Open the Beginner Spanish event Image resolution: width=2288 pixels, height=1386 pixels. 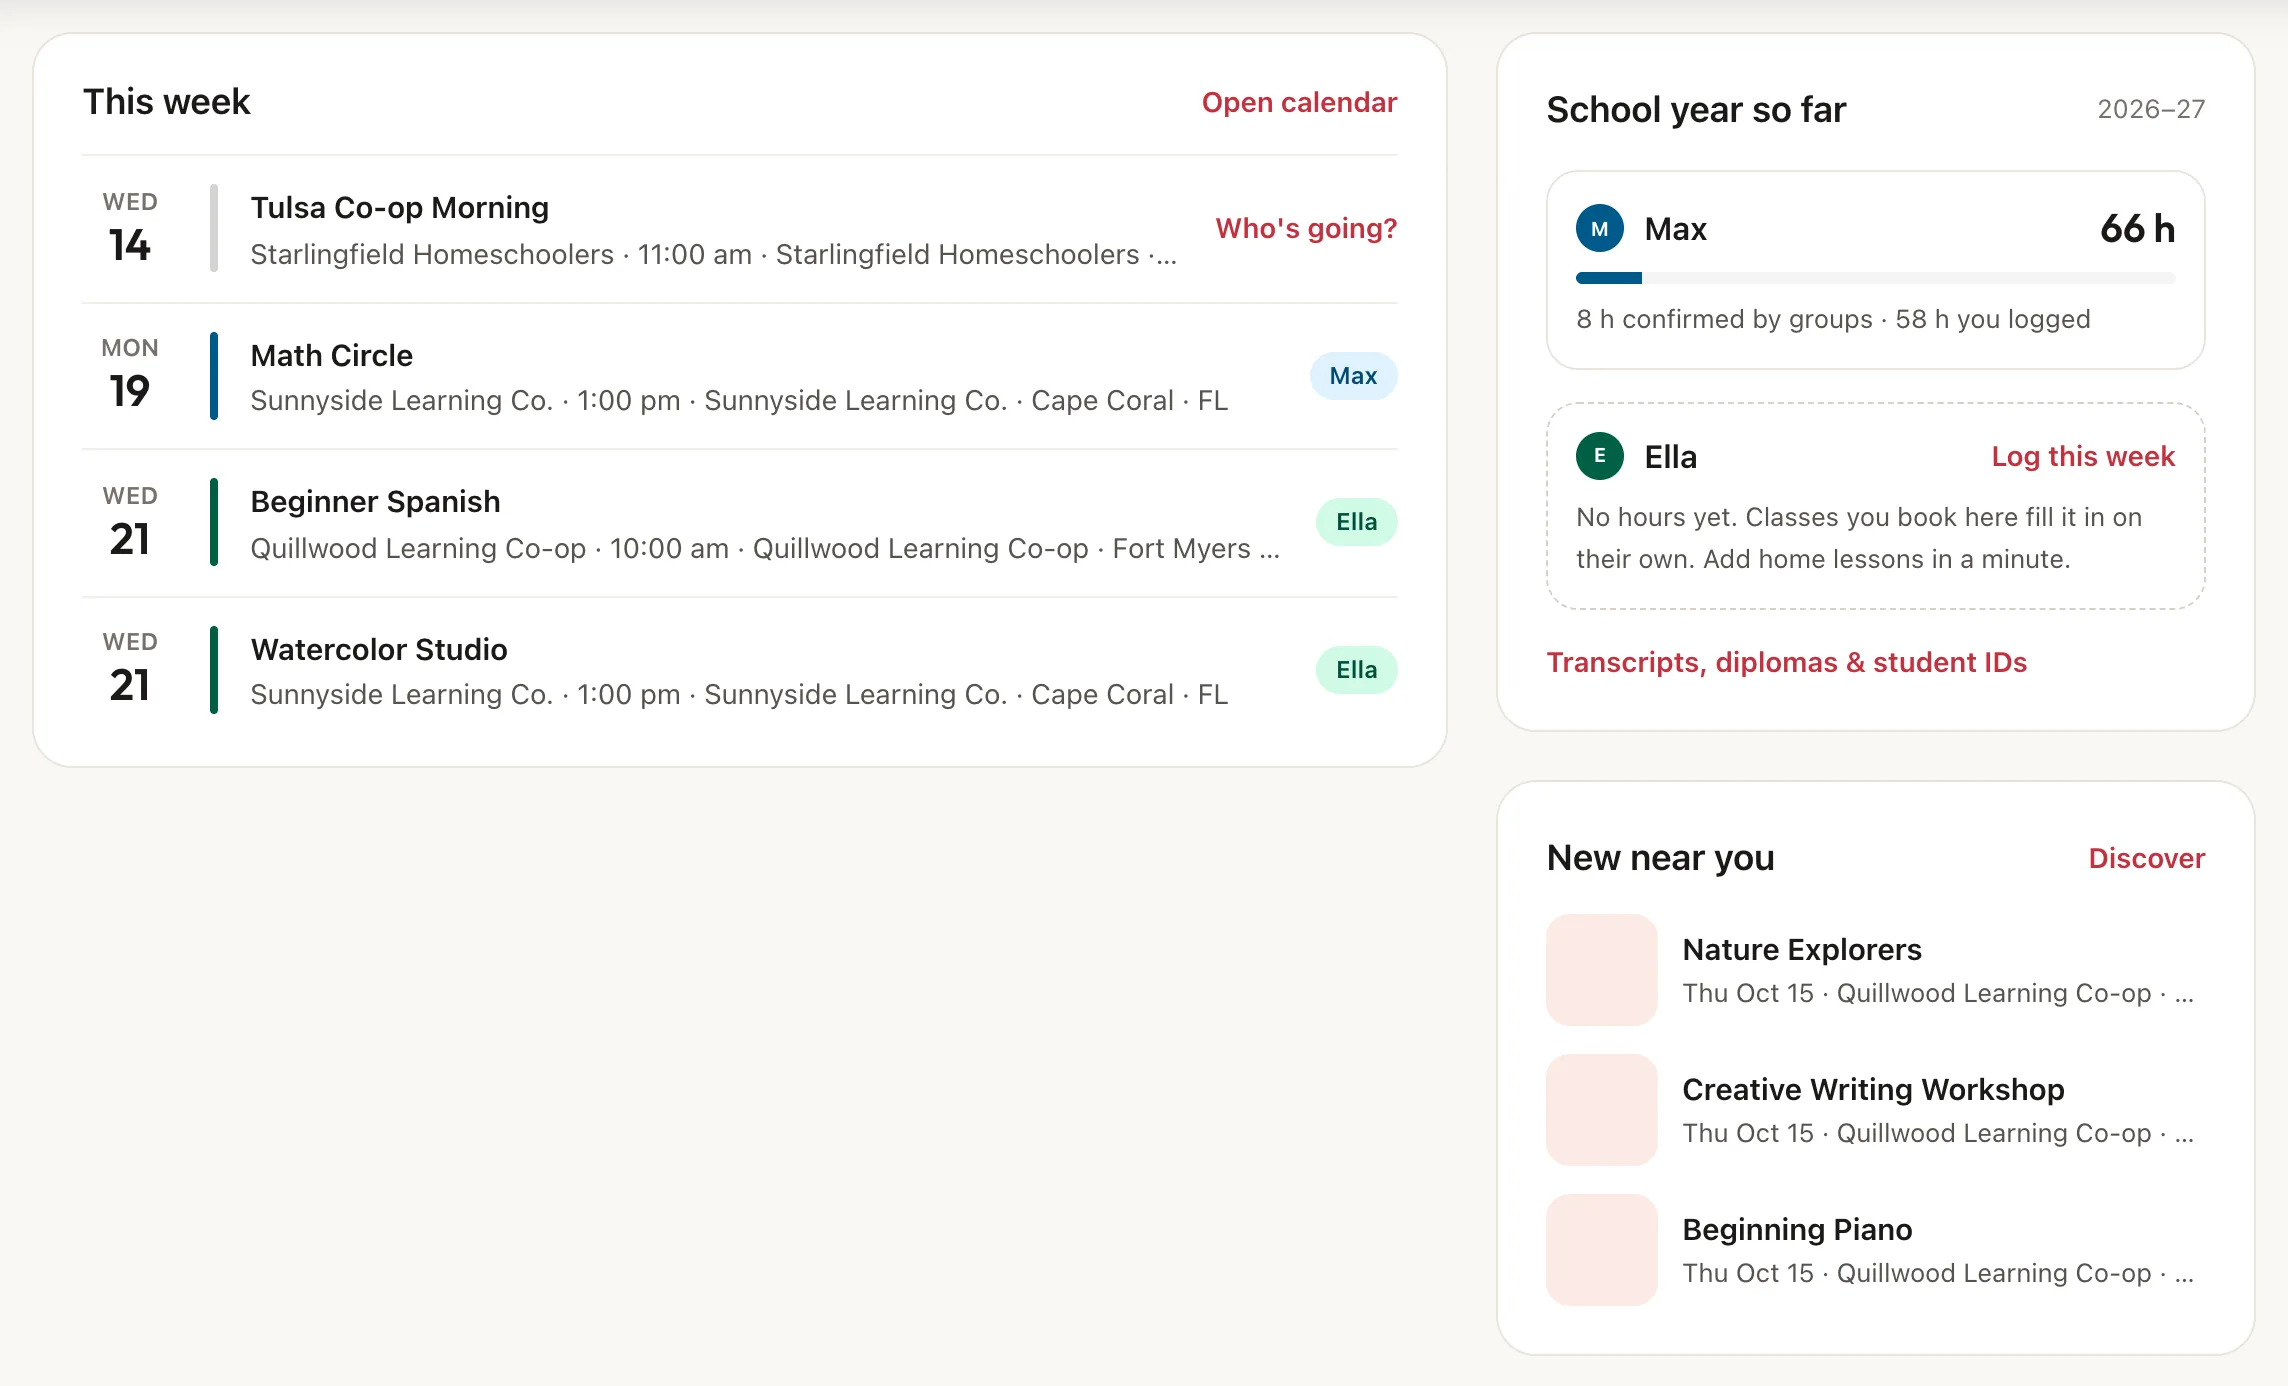740,523
